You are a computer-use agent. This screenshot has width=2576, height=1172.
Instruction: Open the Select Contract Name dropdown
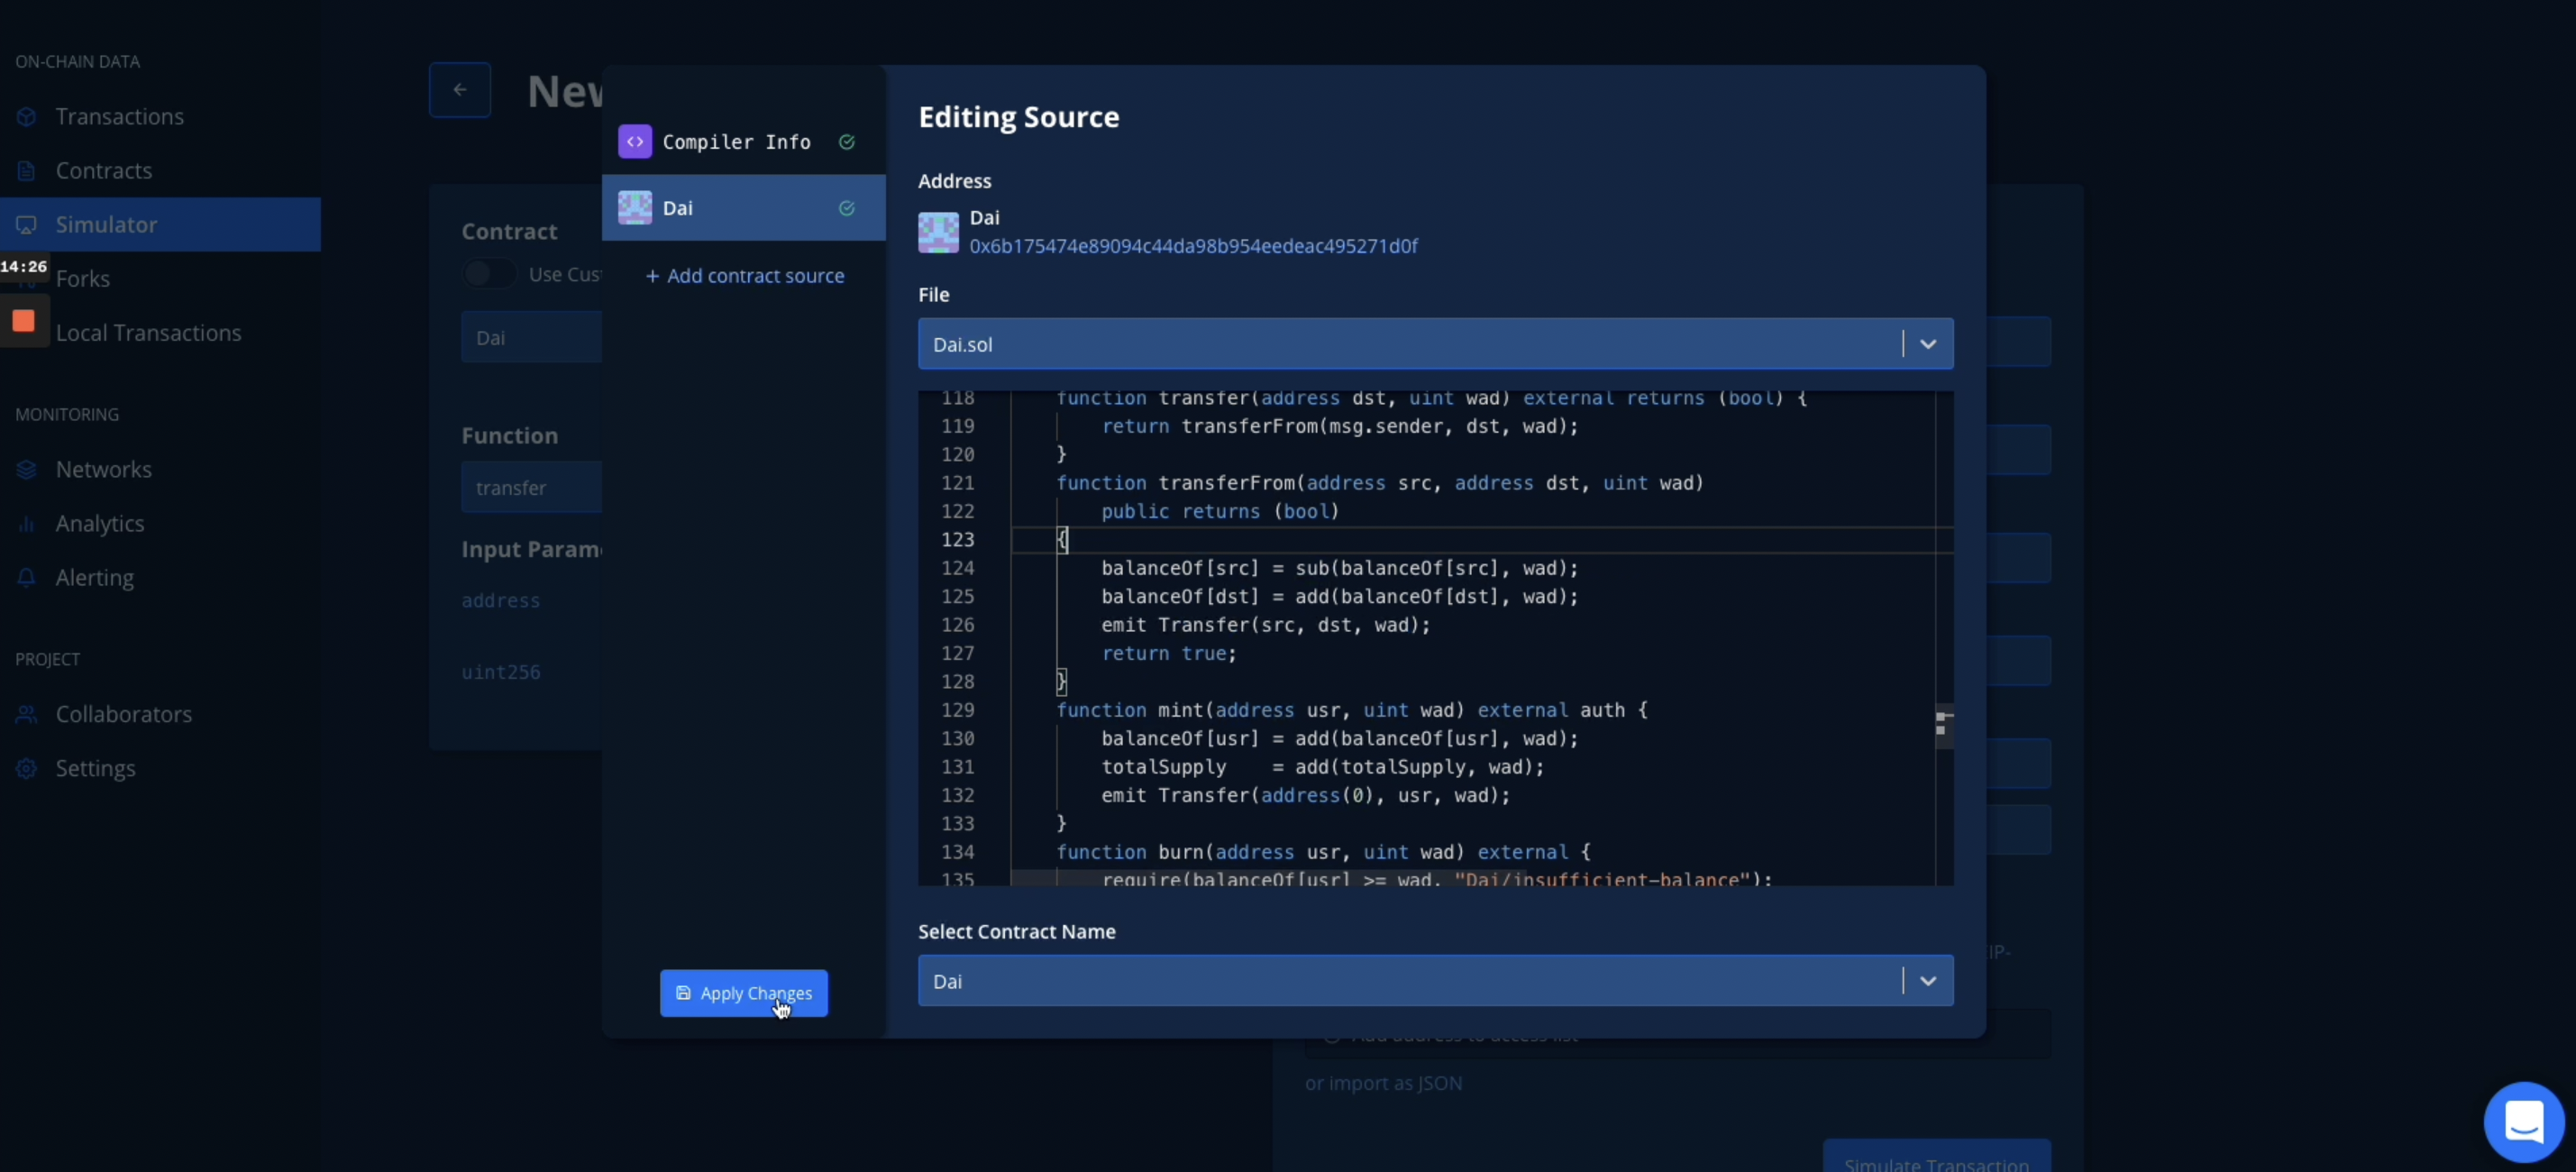1435,981
